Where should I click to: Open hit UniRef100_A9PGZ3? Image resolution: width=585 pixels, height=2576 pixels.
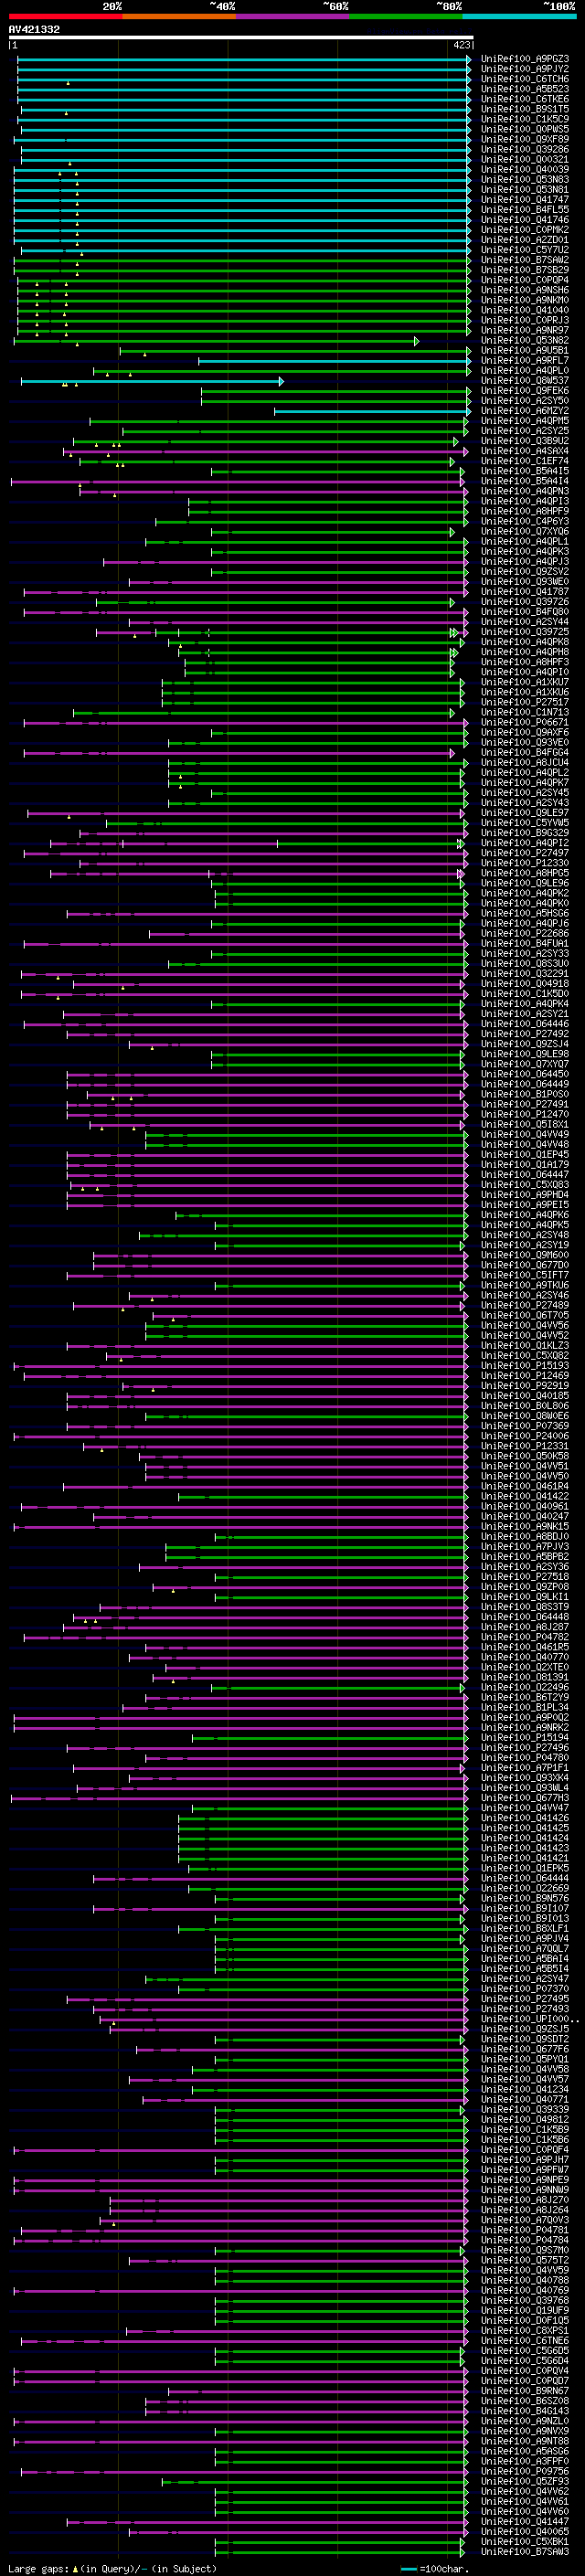[x=525, y=59]
